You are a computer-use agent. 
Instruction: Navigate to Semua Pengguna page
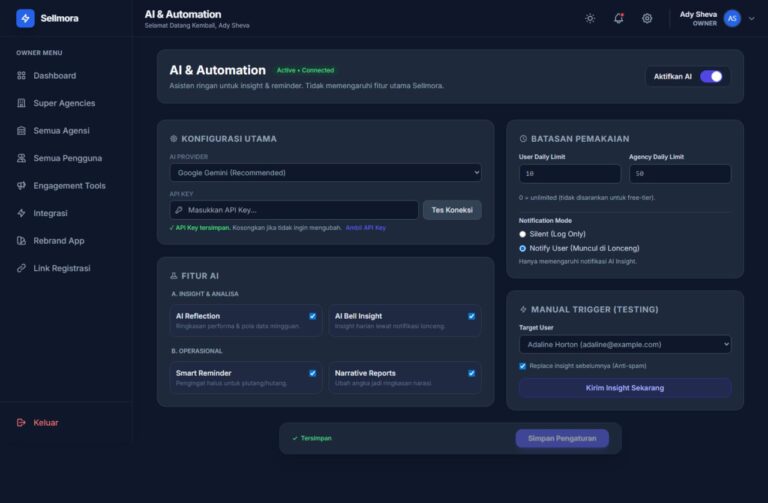point(67,158)
